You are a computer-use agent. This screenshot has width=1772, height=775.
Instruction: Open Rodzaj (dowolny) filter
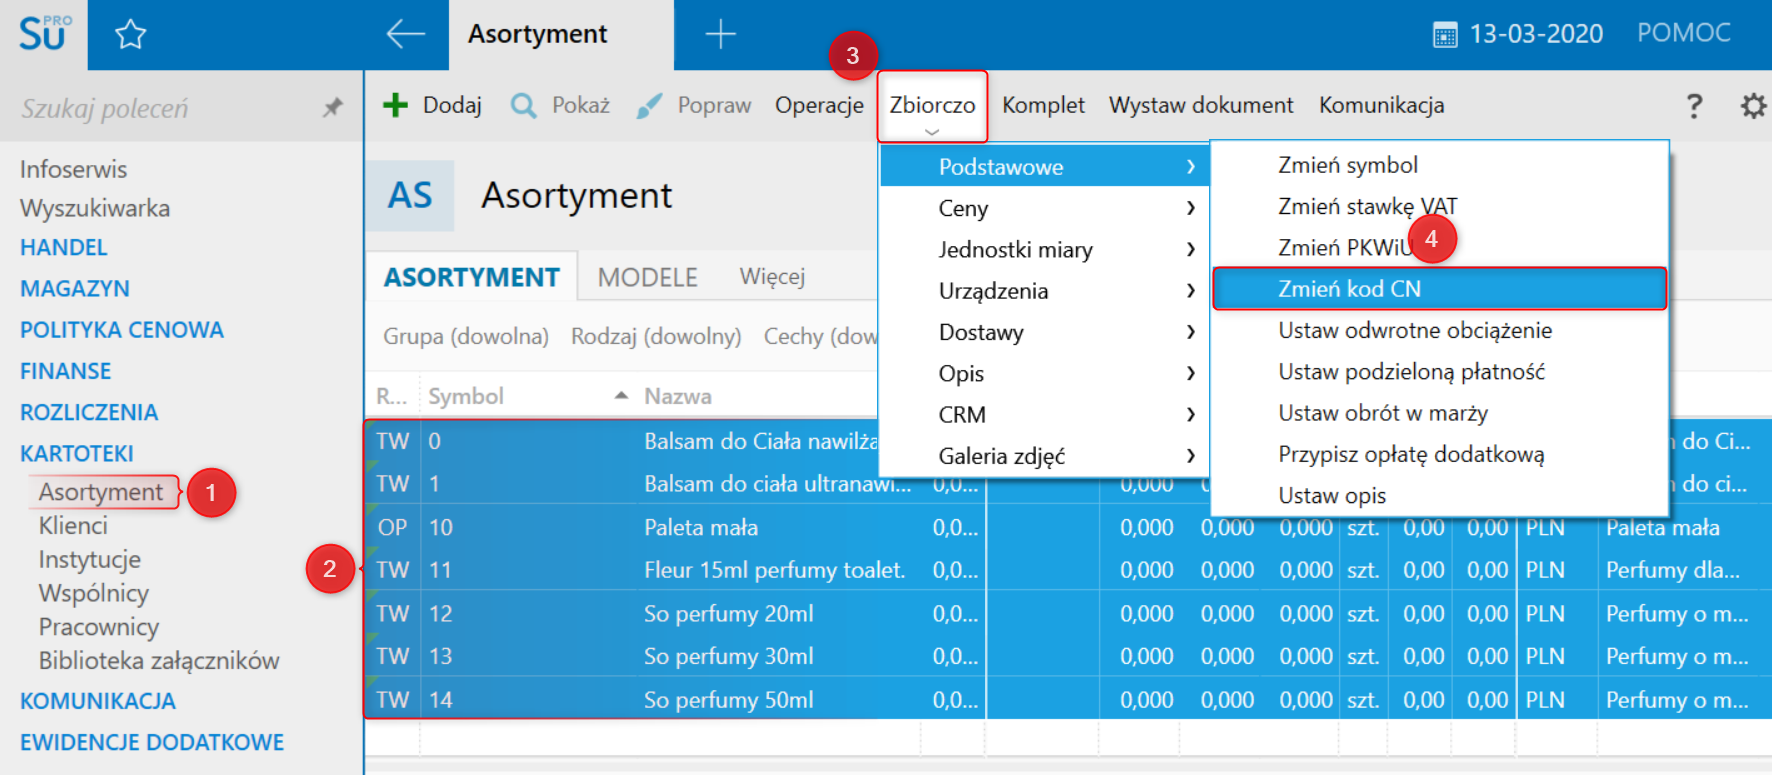point(656,336)
